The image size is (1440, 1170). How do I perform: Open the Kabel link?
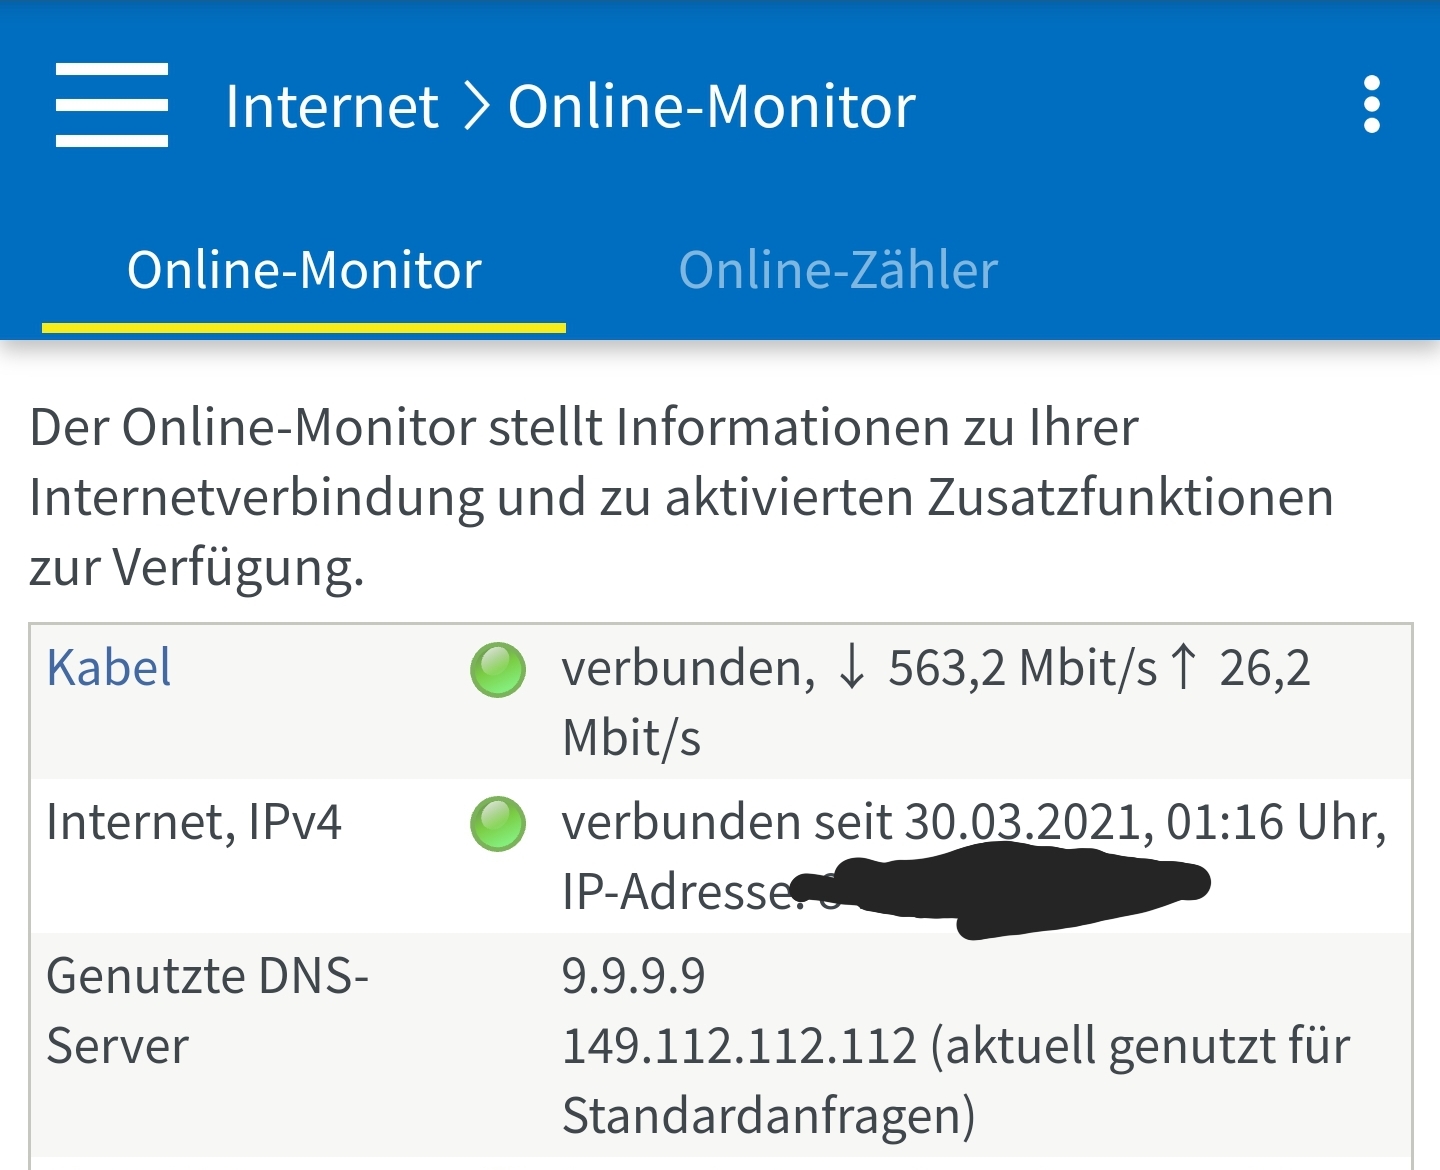click(x=109, y=668)
